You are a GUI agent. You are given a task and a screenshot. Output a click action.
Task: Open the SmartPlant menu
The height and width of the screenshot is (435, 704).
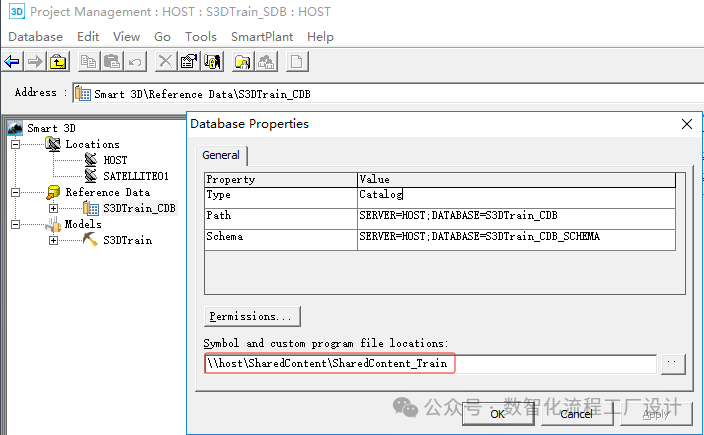click(x=262, y=37)
